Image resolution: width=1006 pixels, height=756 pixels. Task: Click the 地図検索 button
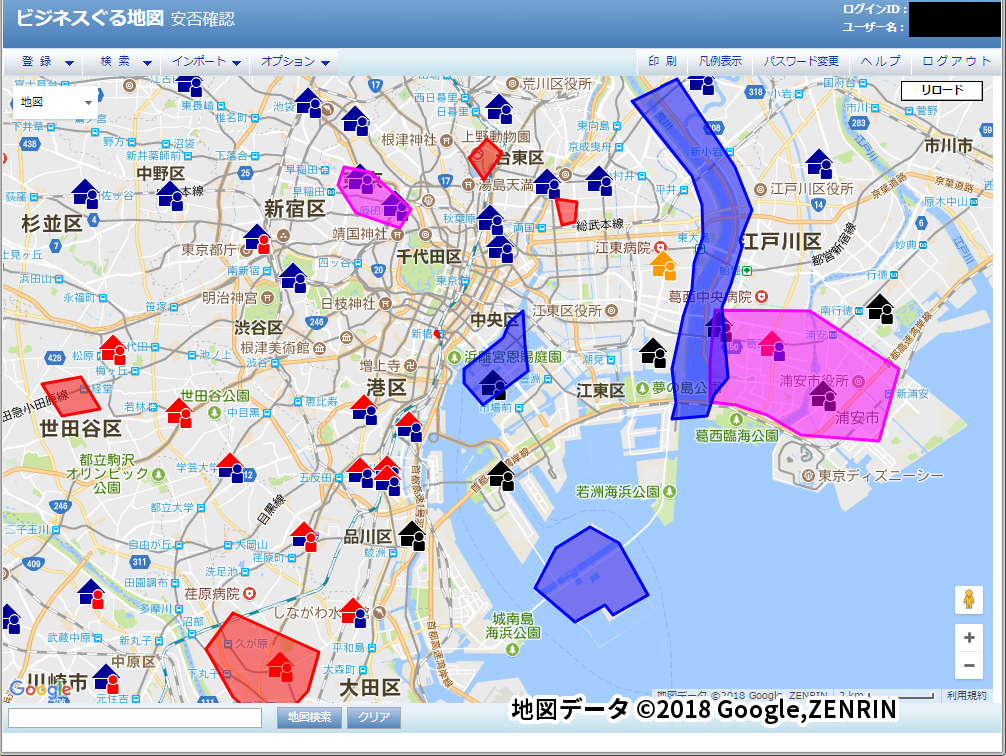point(309,717)
